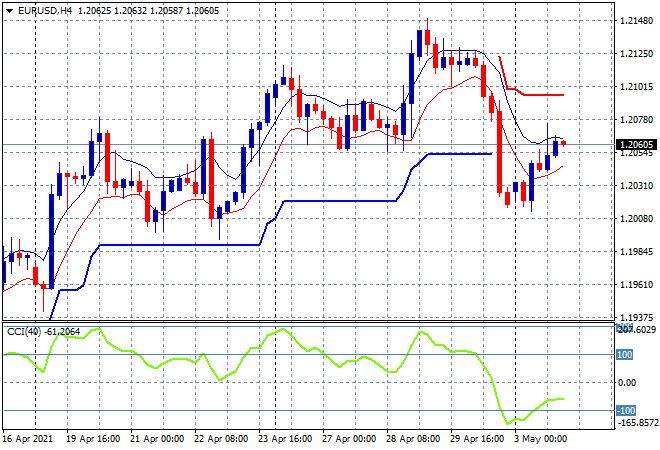Viewport: 660px width, 450px height.
Task: Click the CCI 100 level label
Action: tap(624, 355)
